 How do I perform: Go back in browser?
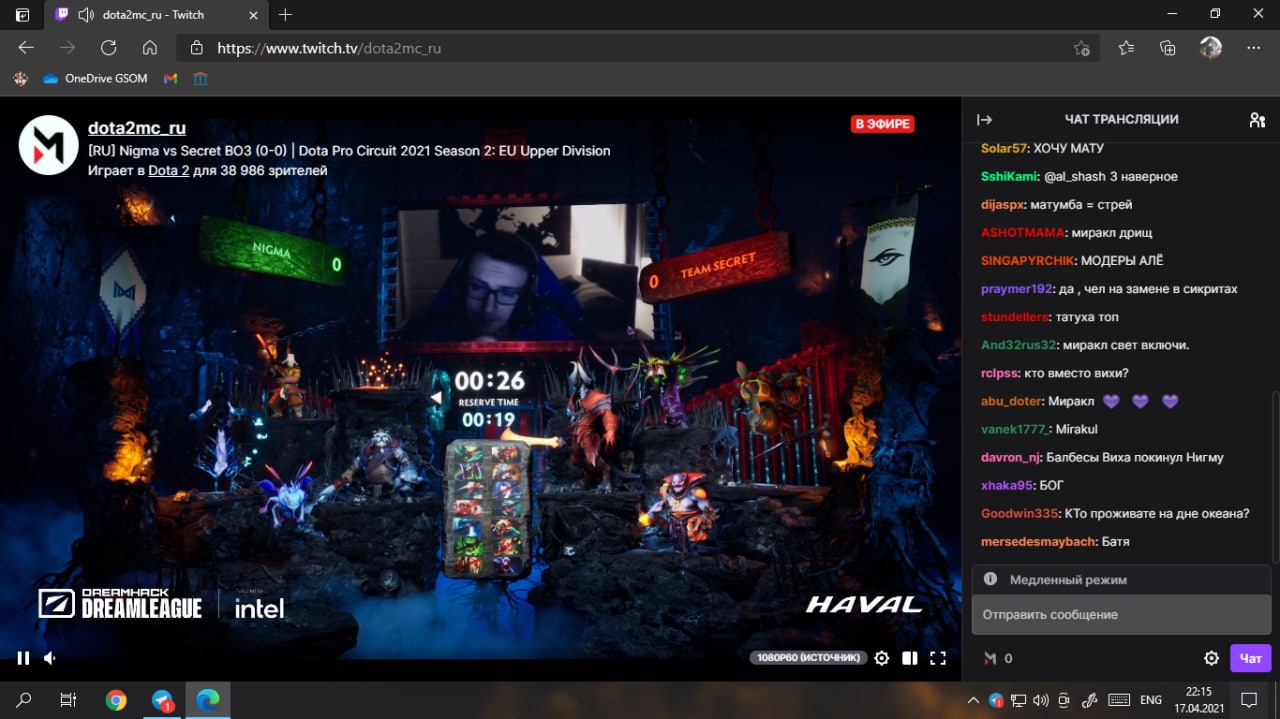coord(26,48)
